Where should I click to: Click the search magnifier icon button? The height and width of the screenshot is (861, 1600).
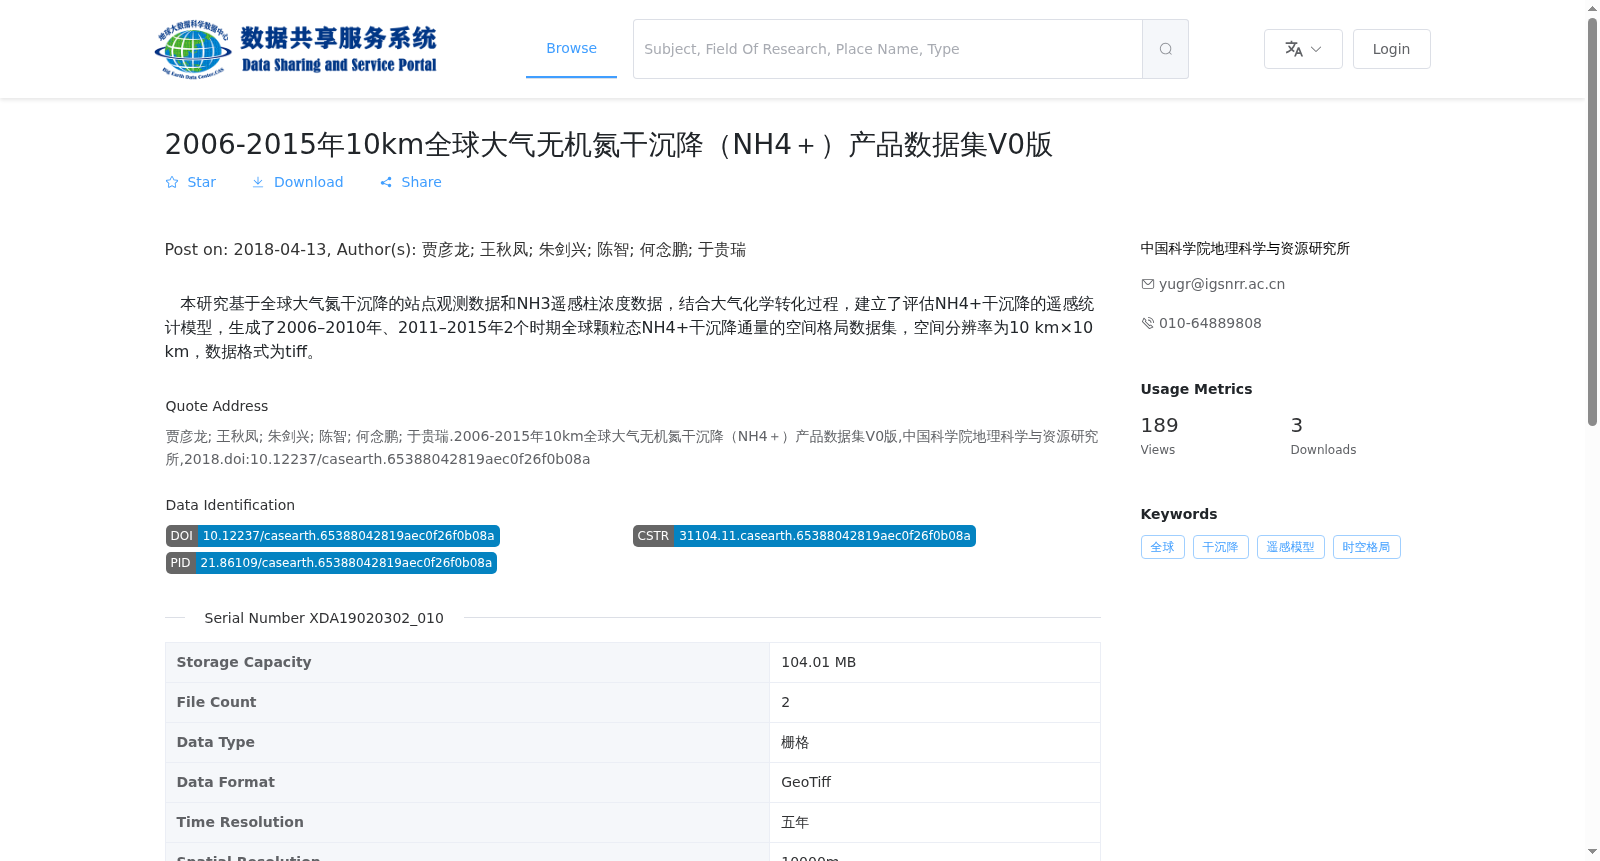coord(1165,49)
